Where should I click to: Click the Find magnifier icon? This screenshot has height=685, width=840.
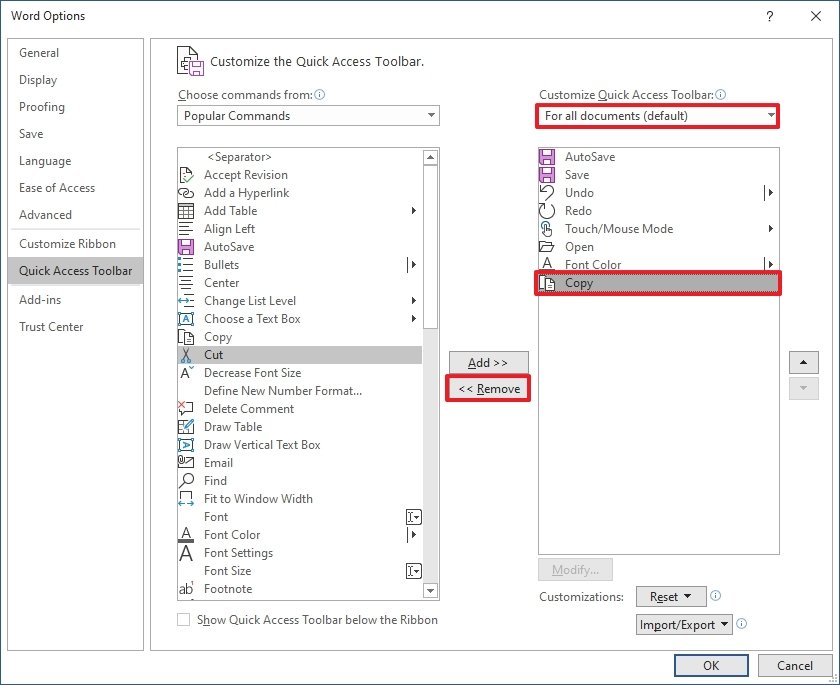186,480
